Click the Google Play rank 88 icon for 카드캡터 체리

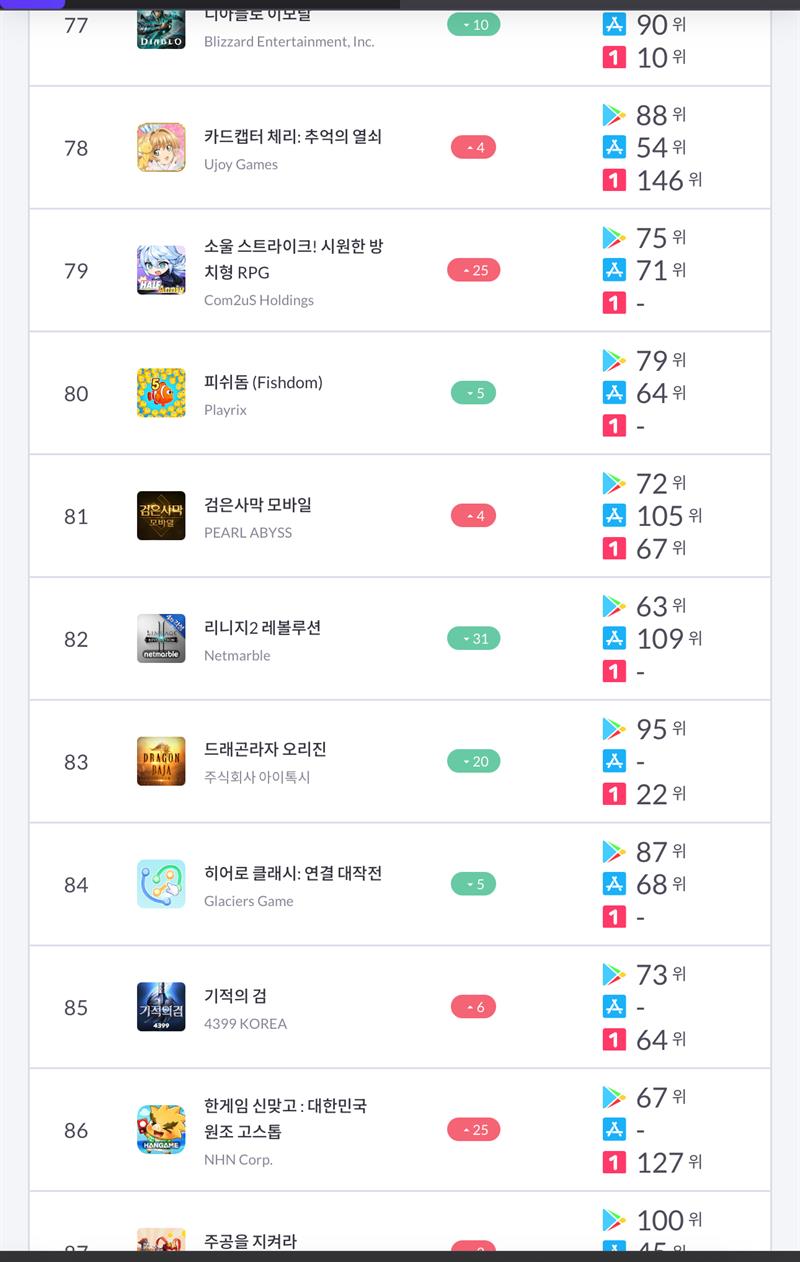coord(614,115)
